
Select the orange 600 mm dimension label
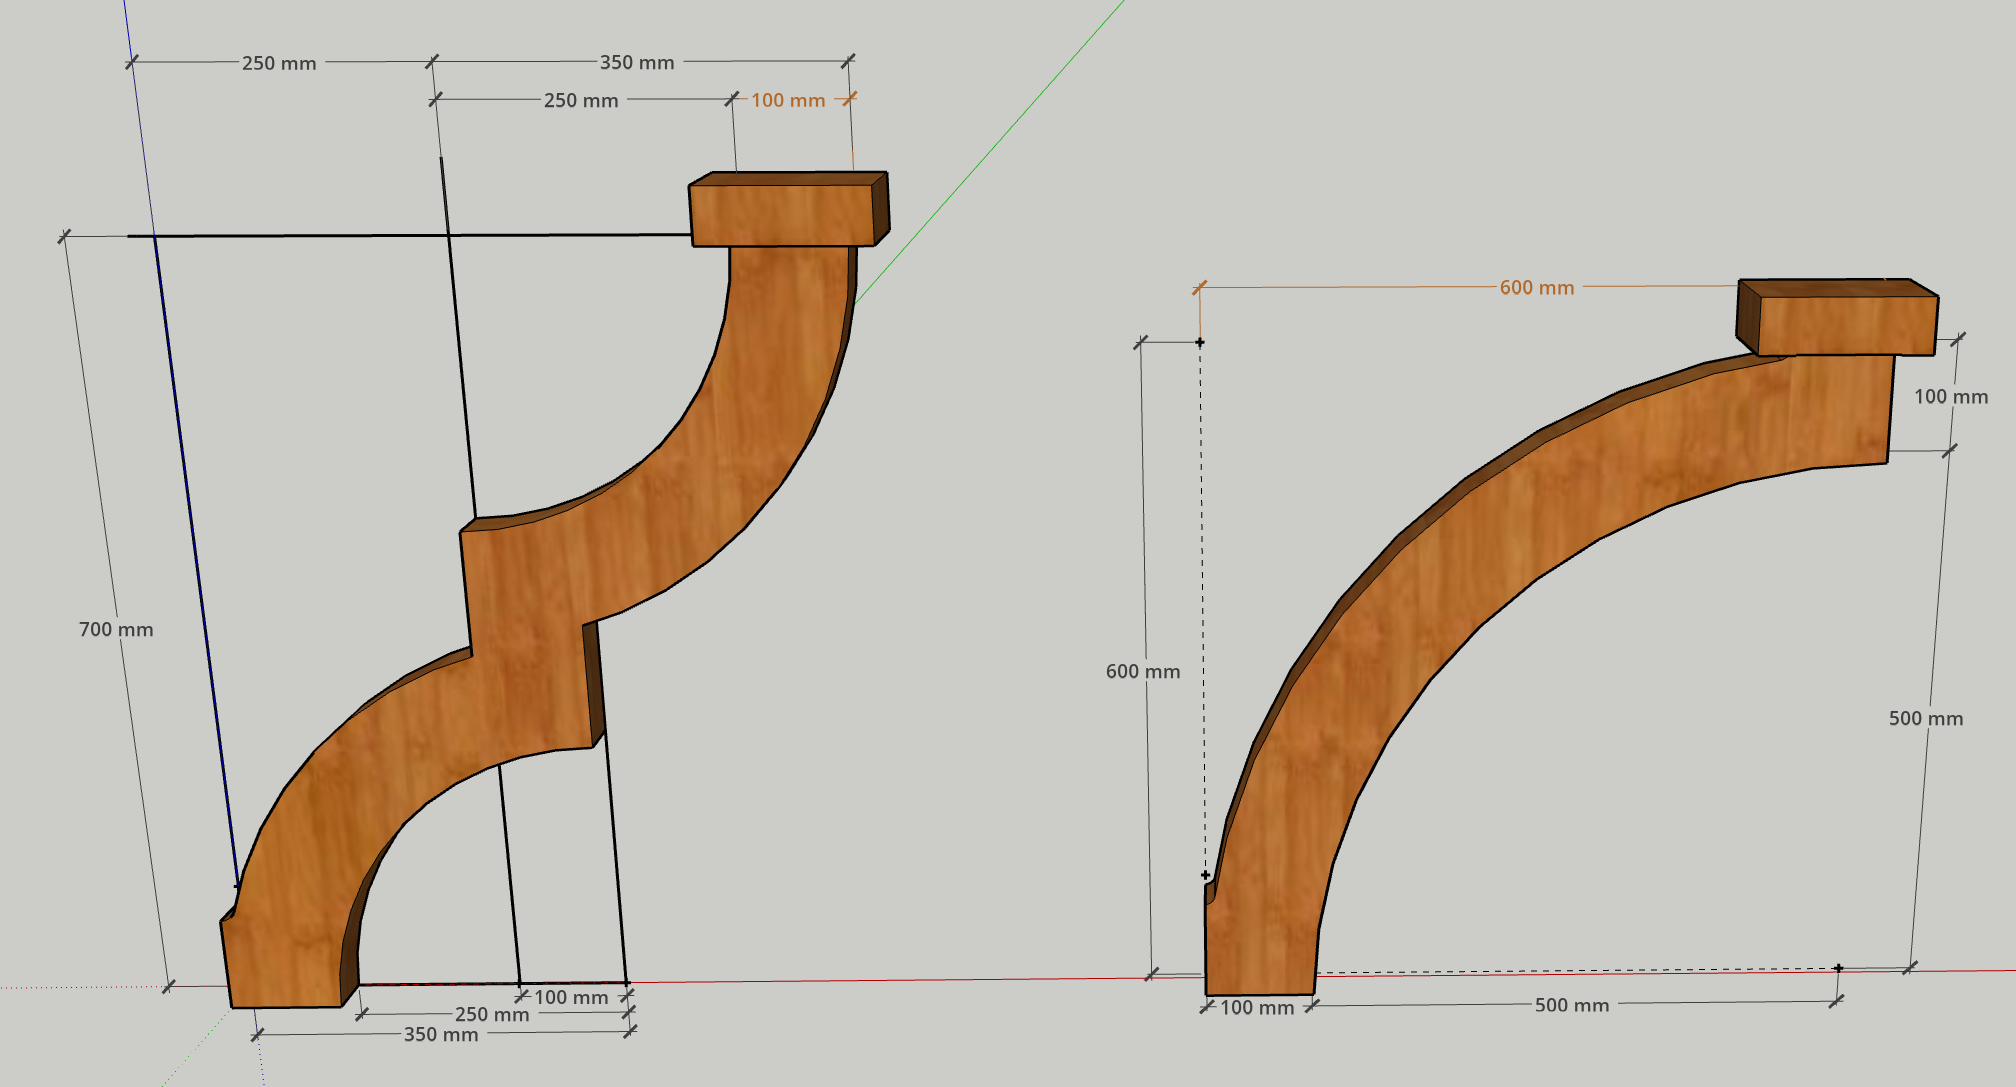coord(1537,288)
